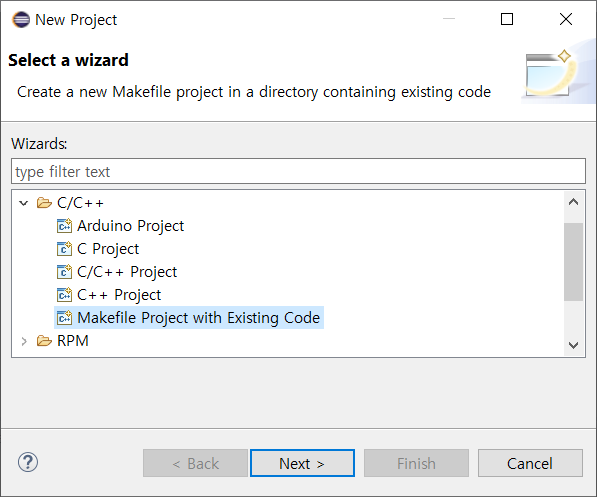The width and height of the screenshot is (597, 497).
Task: Focus the type filter text field
Action: (298, 171)
